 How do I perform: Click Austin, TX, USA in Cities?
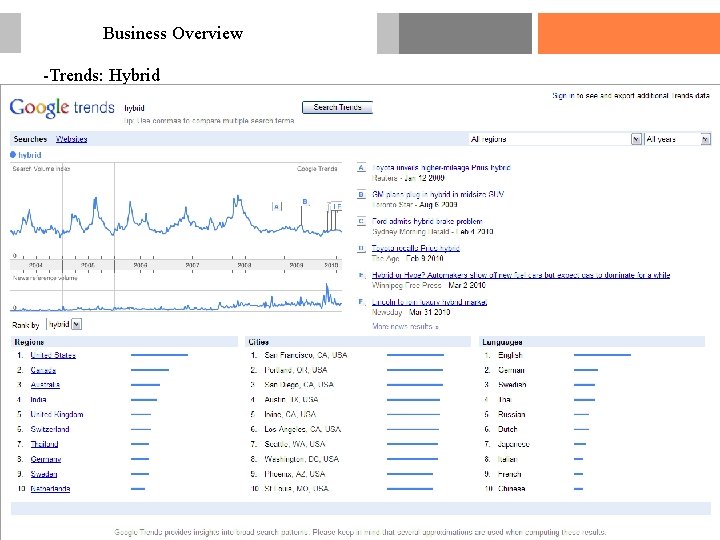click(291, 399)
